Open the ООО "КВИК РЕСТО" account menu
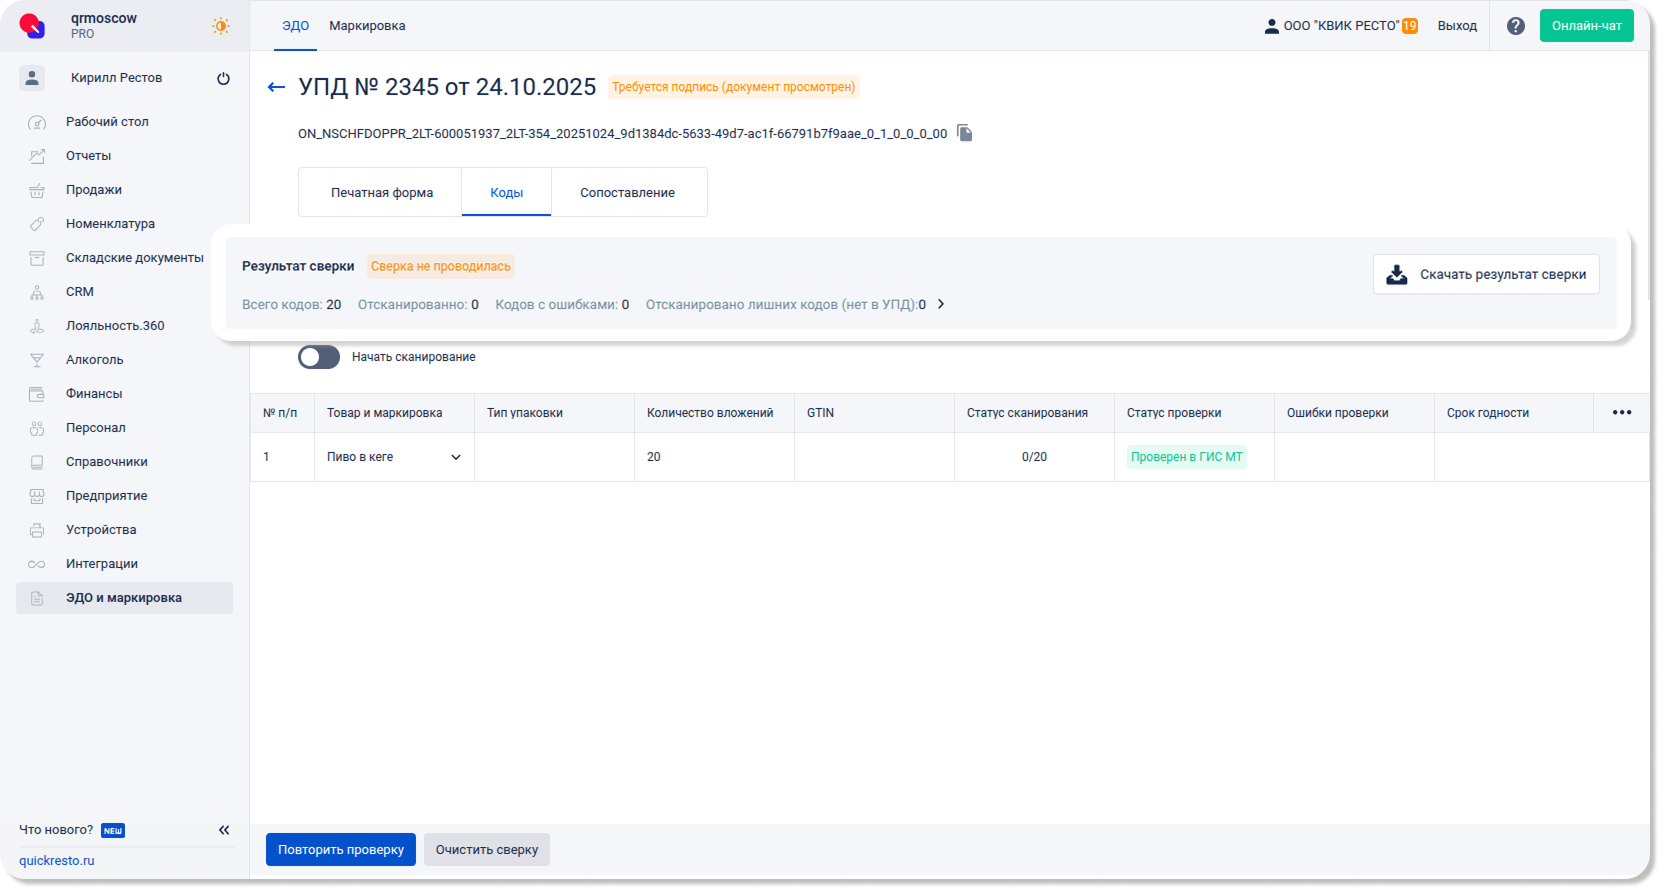The height and width of the screenshot is (888, 1659). [x=1340, y=26]
